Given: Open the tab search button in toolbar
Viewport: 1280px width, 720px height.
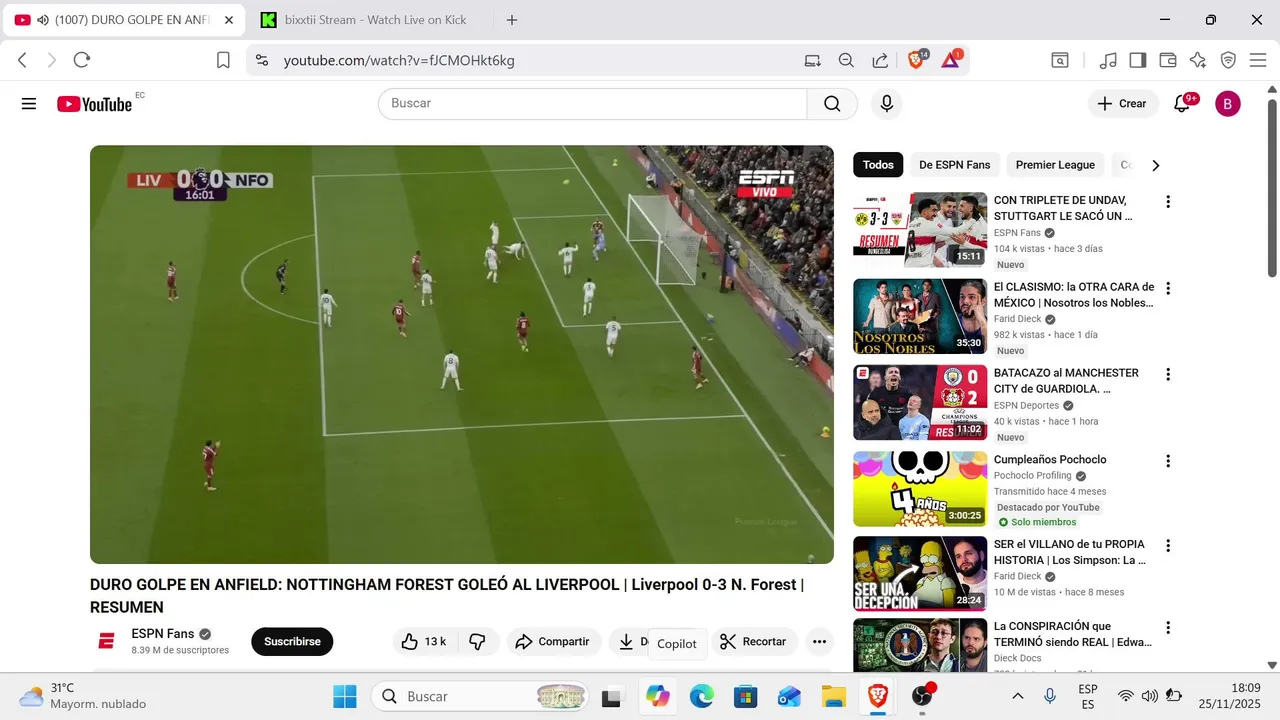Looking at the screenshot, I should point(1060,60).
